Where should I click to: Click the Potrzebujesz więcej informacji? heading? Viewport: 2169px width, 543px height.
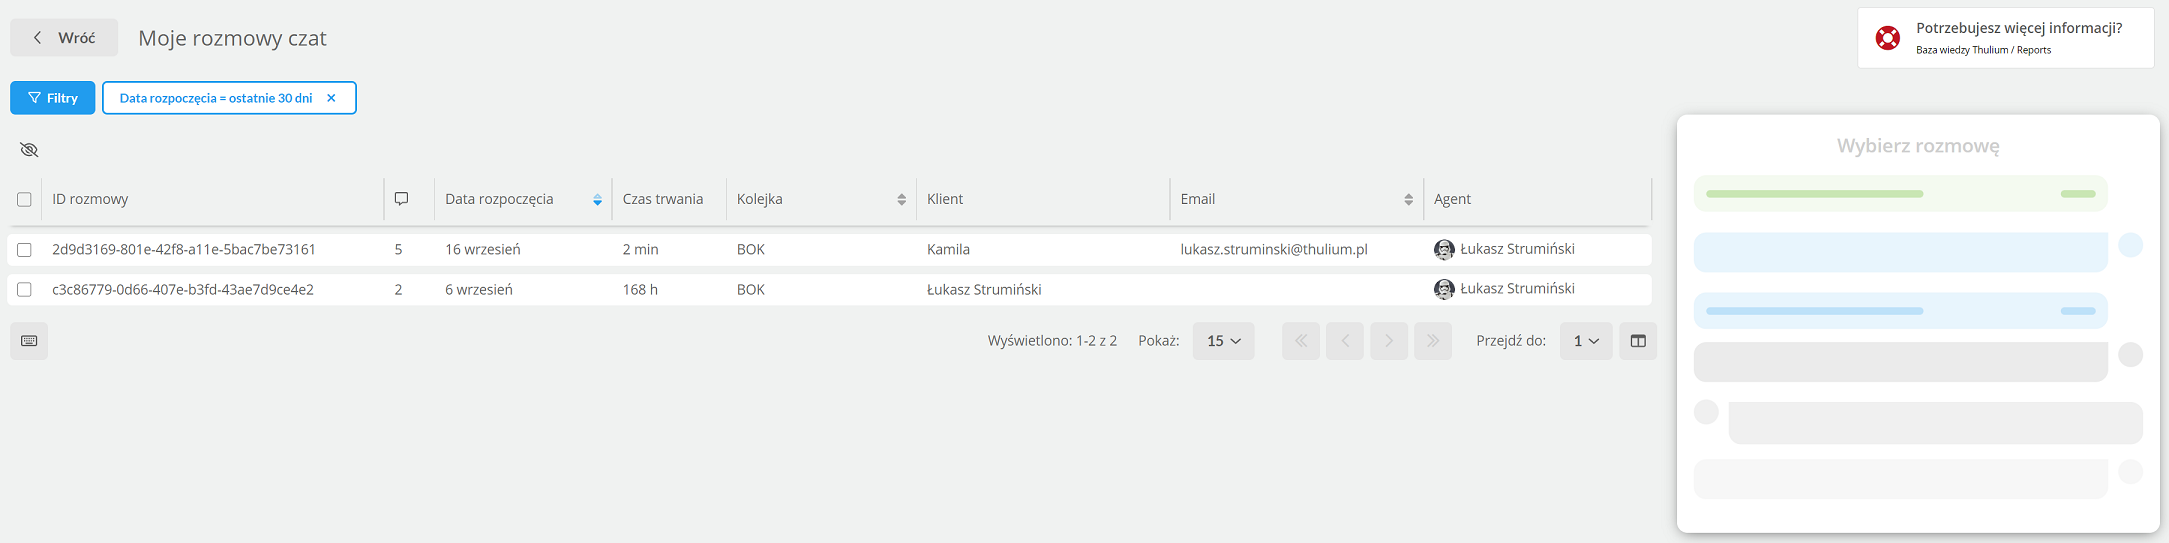coord(2019,28)
